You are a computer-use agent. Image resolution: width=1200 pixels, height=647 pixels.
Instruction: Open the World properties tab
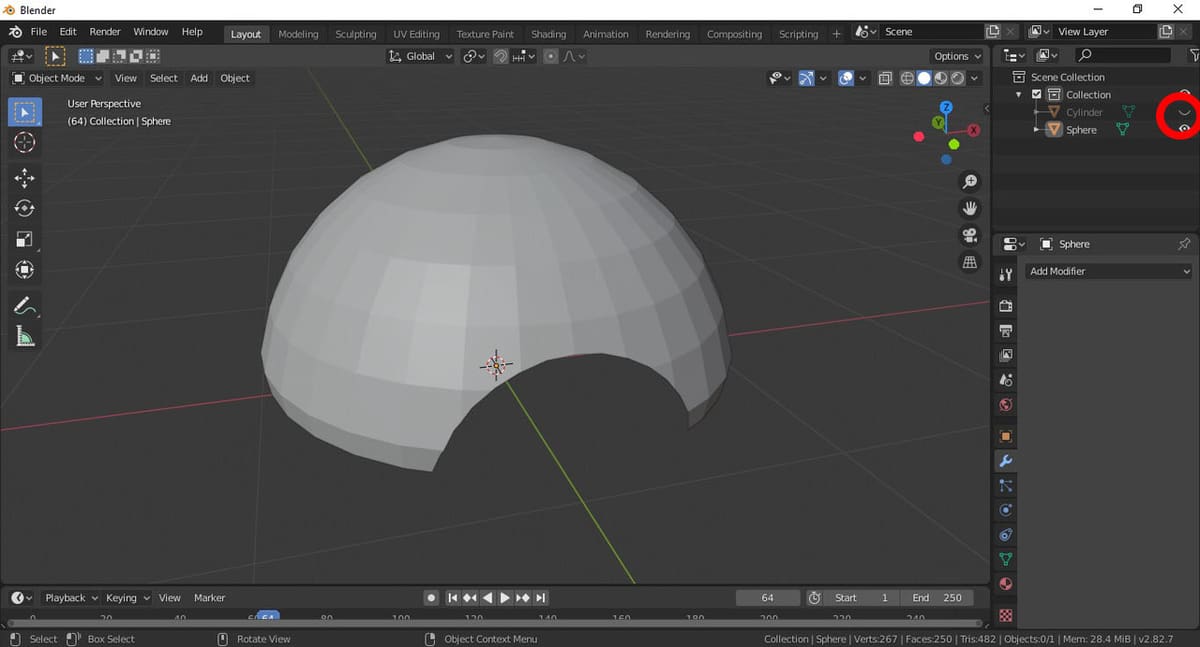click(1006, 406)
